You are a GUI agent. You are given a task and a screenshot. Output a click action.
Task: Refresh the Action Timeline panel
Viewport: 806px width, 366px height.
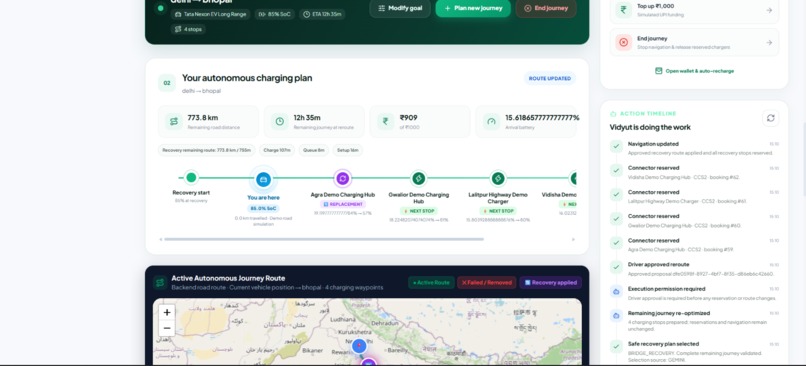pos(770,118)
